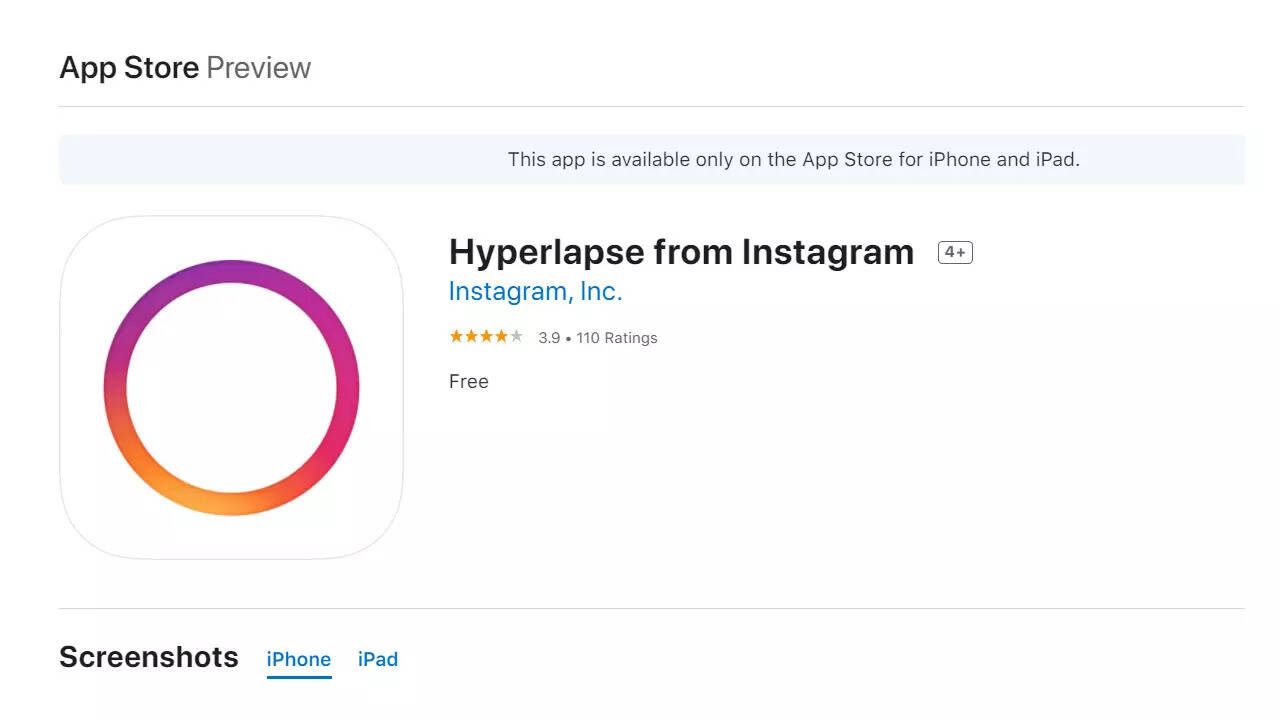Click the App Store Preview heading
This screenshot has height=720, width=1280.
[x=184, y=67]
